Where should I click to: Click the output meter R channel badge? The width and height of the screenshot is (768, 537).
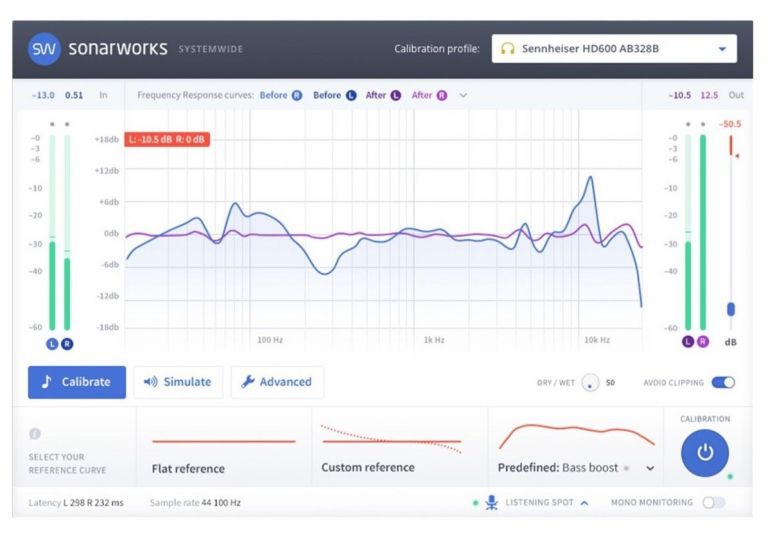703,342
